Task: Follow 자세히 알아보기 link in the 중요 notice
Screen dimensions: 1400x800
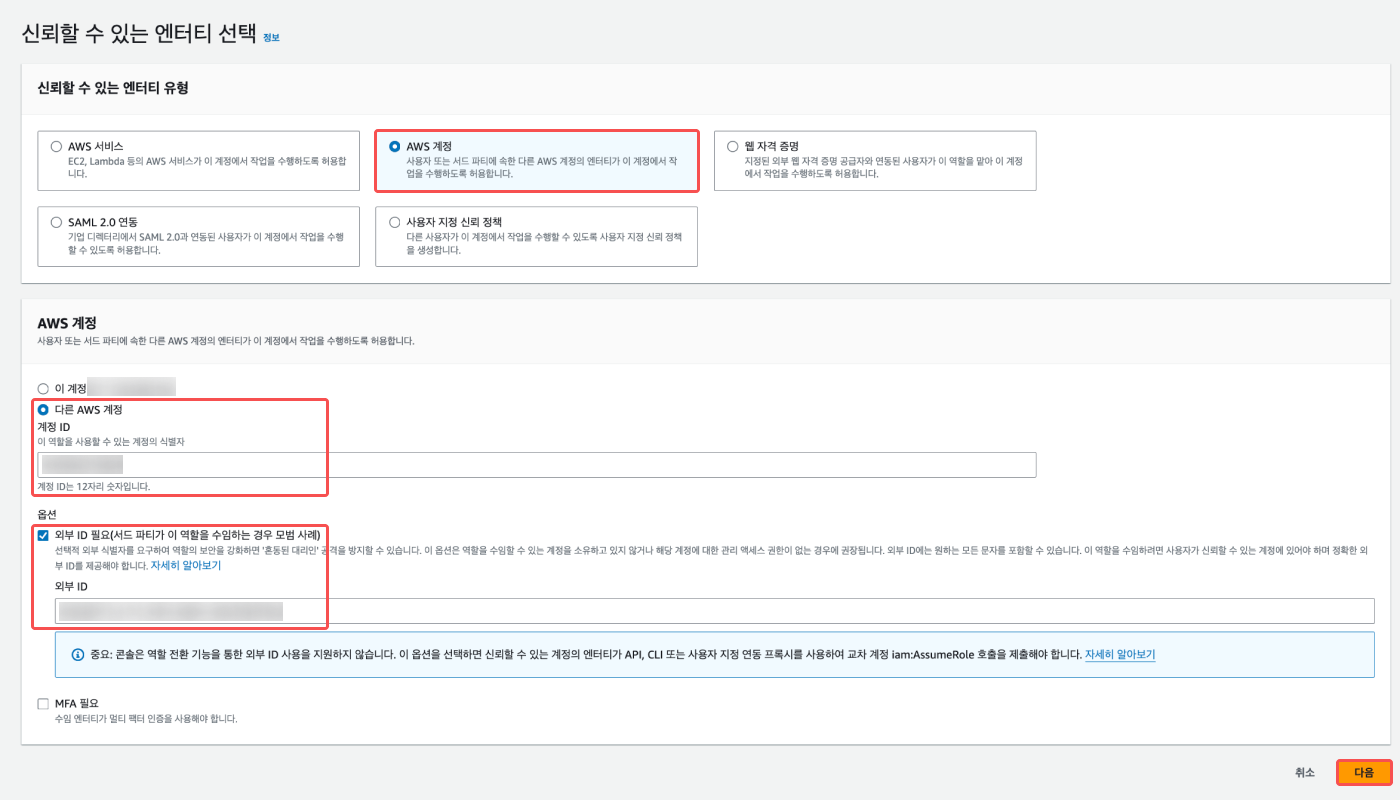Action: click(x=1120, y=655)
